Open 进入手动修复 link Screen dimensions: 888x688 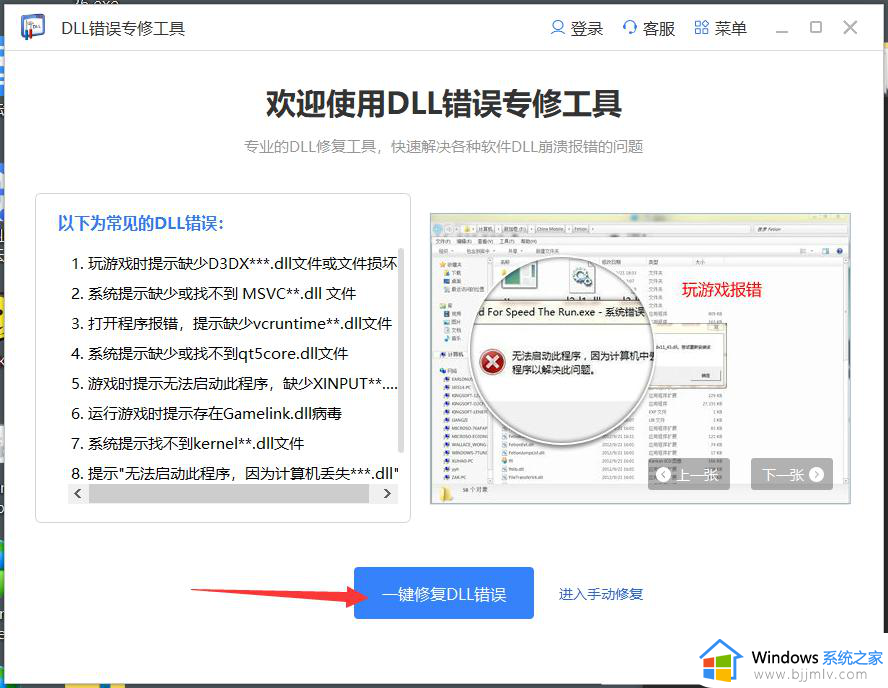coord(601,594)
